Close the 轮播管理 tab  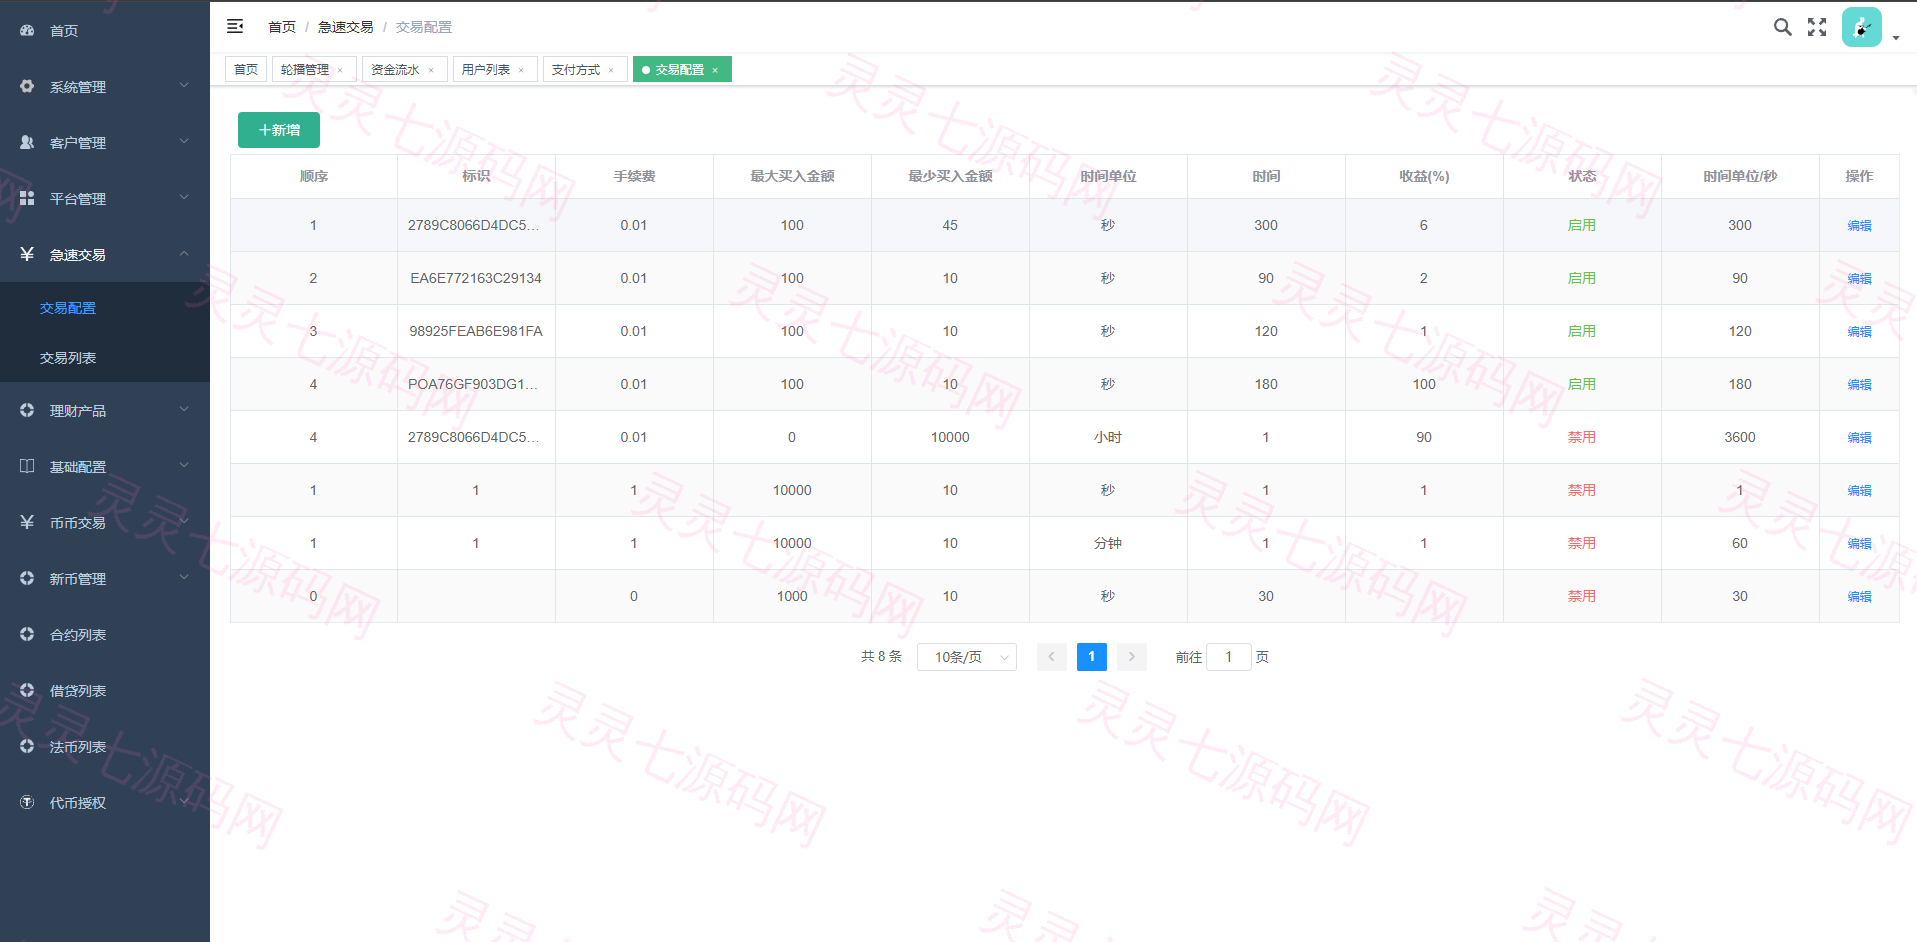[340, 70]
